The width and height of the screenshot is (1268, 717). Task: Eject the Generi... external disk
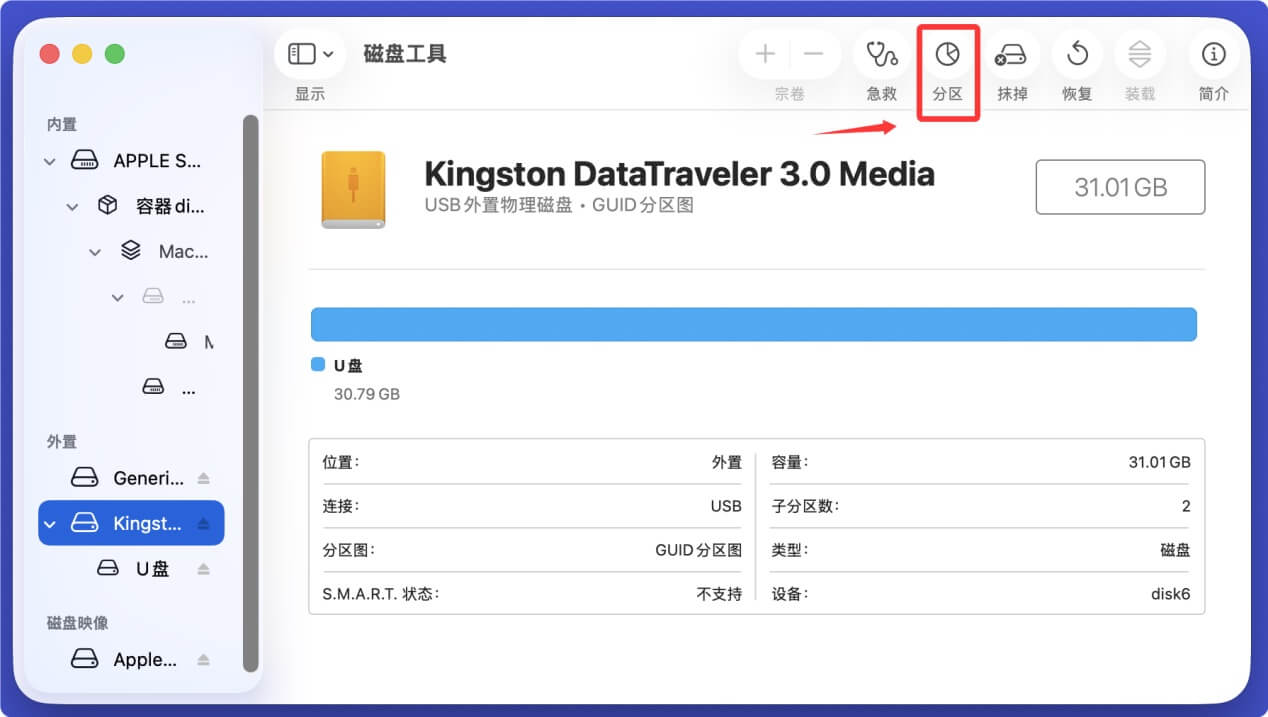coord(204,478)
